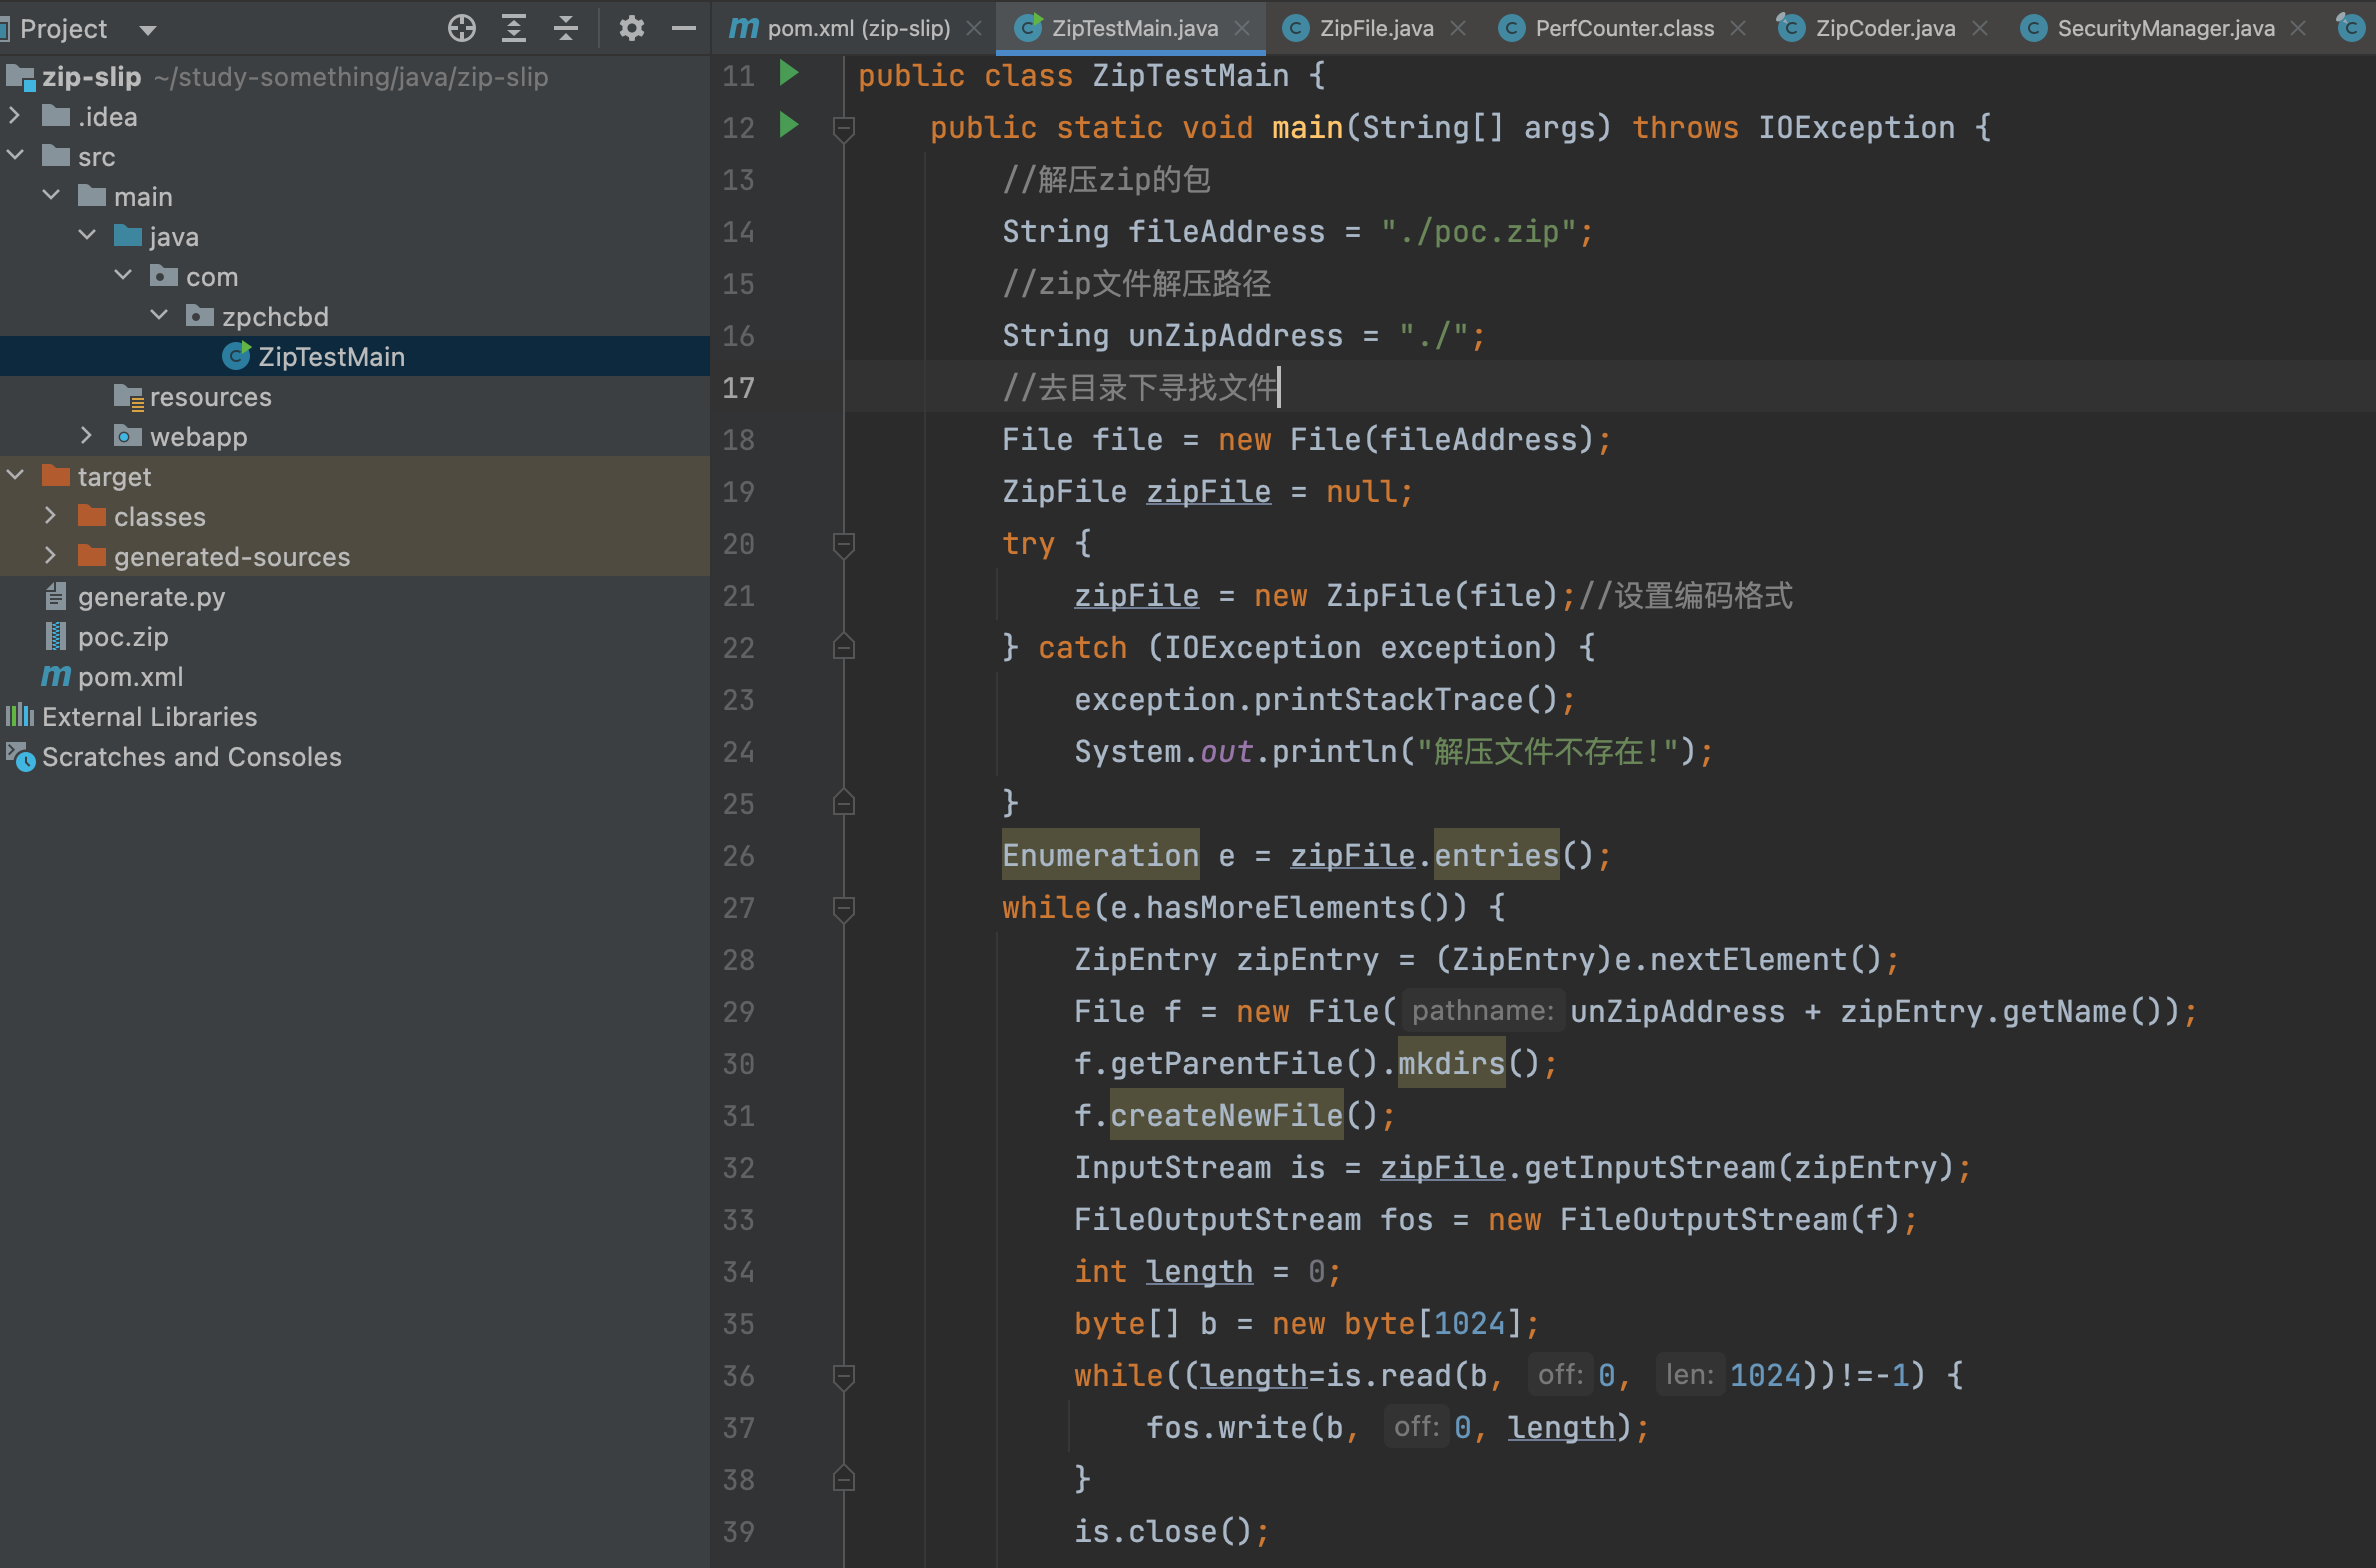Click the underlined zipFile reference on line 26
Image resolution: width=2376 pixels, height=1568 pixels.
(1351, 856)
